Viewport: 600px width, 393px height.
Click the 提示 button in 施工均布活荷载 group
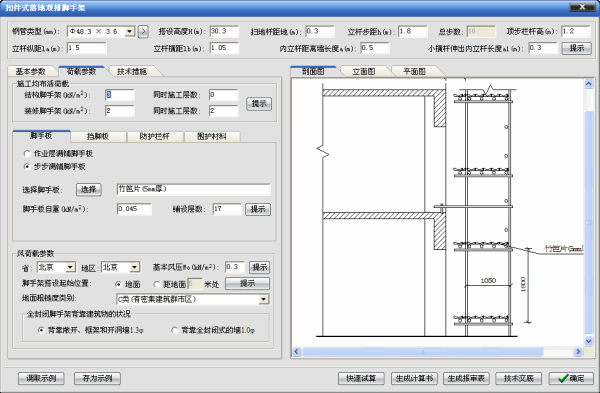[259, 104]
